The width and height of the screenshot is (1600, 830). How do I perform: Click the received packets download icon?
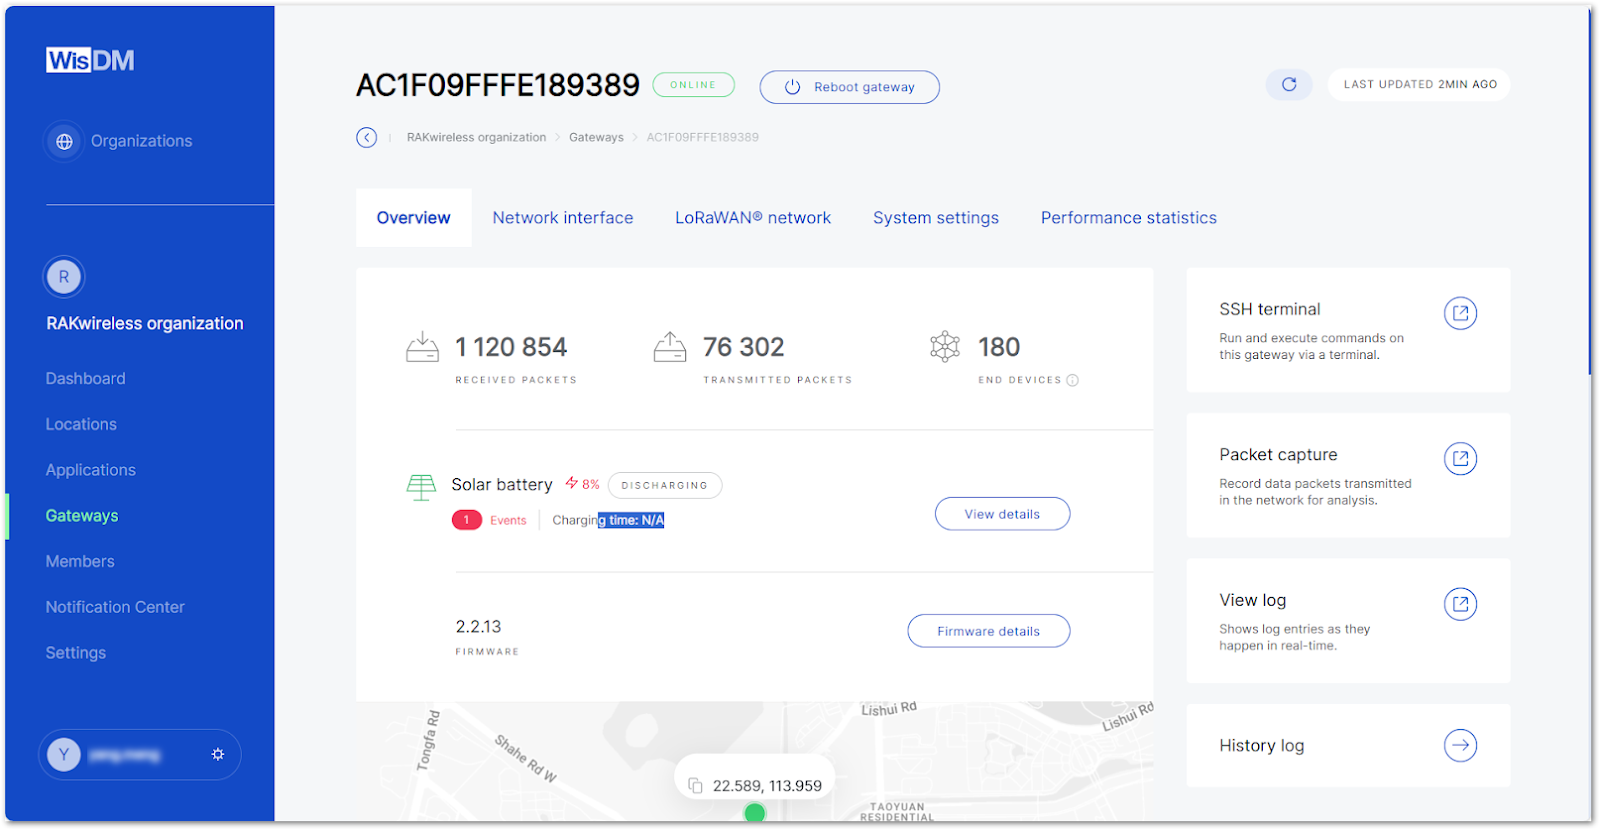point(422,347)
